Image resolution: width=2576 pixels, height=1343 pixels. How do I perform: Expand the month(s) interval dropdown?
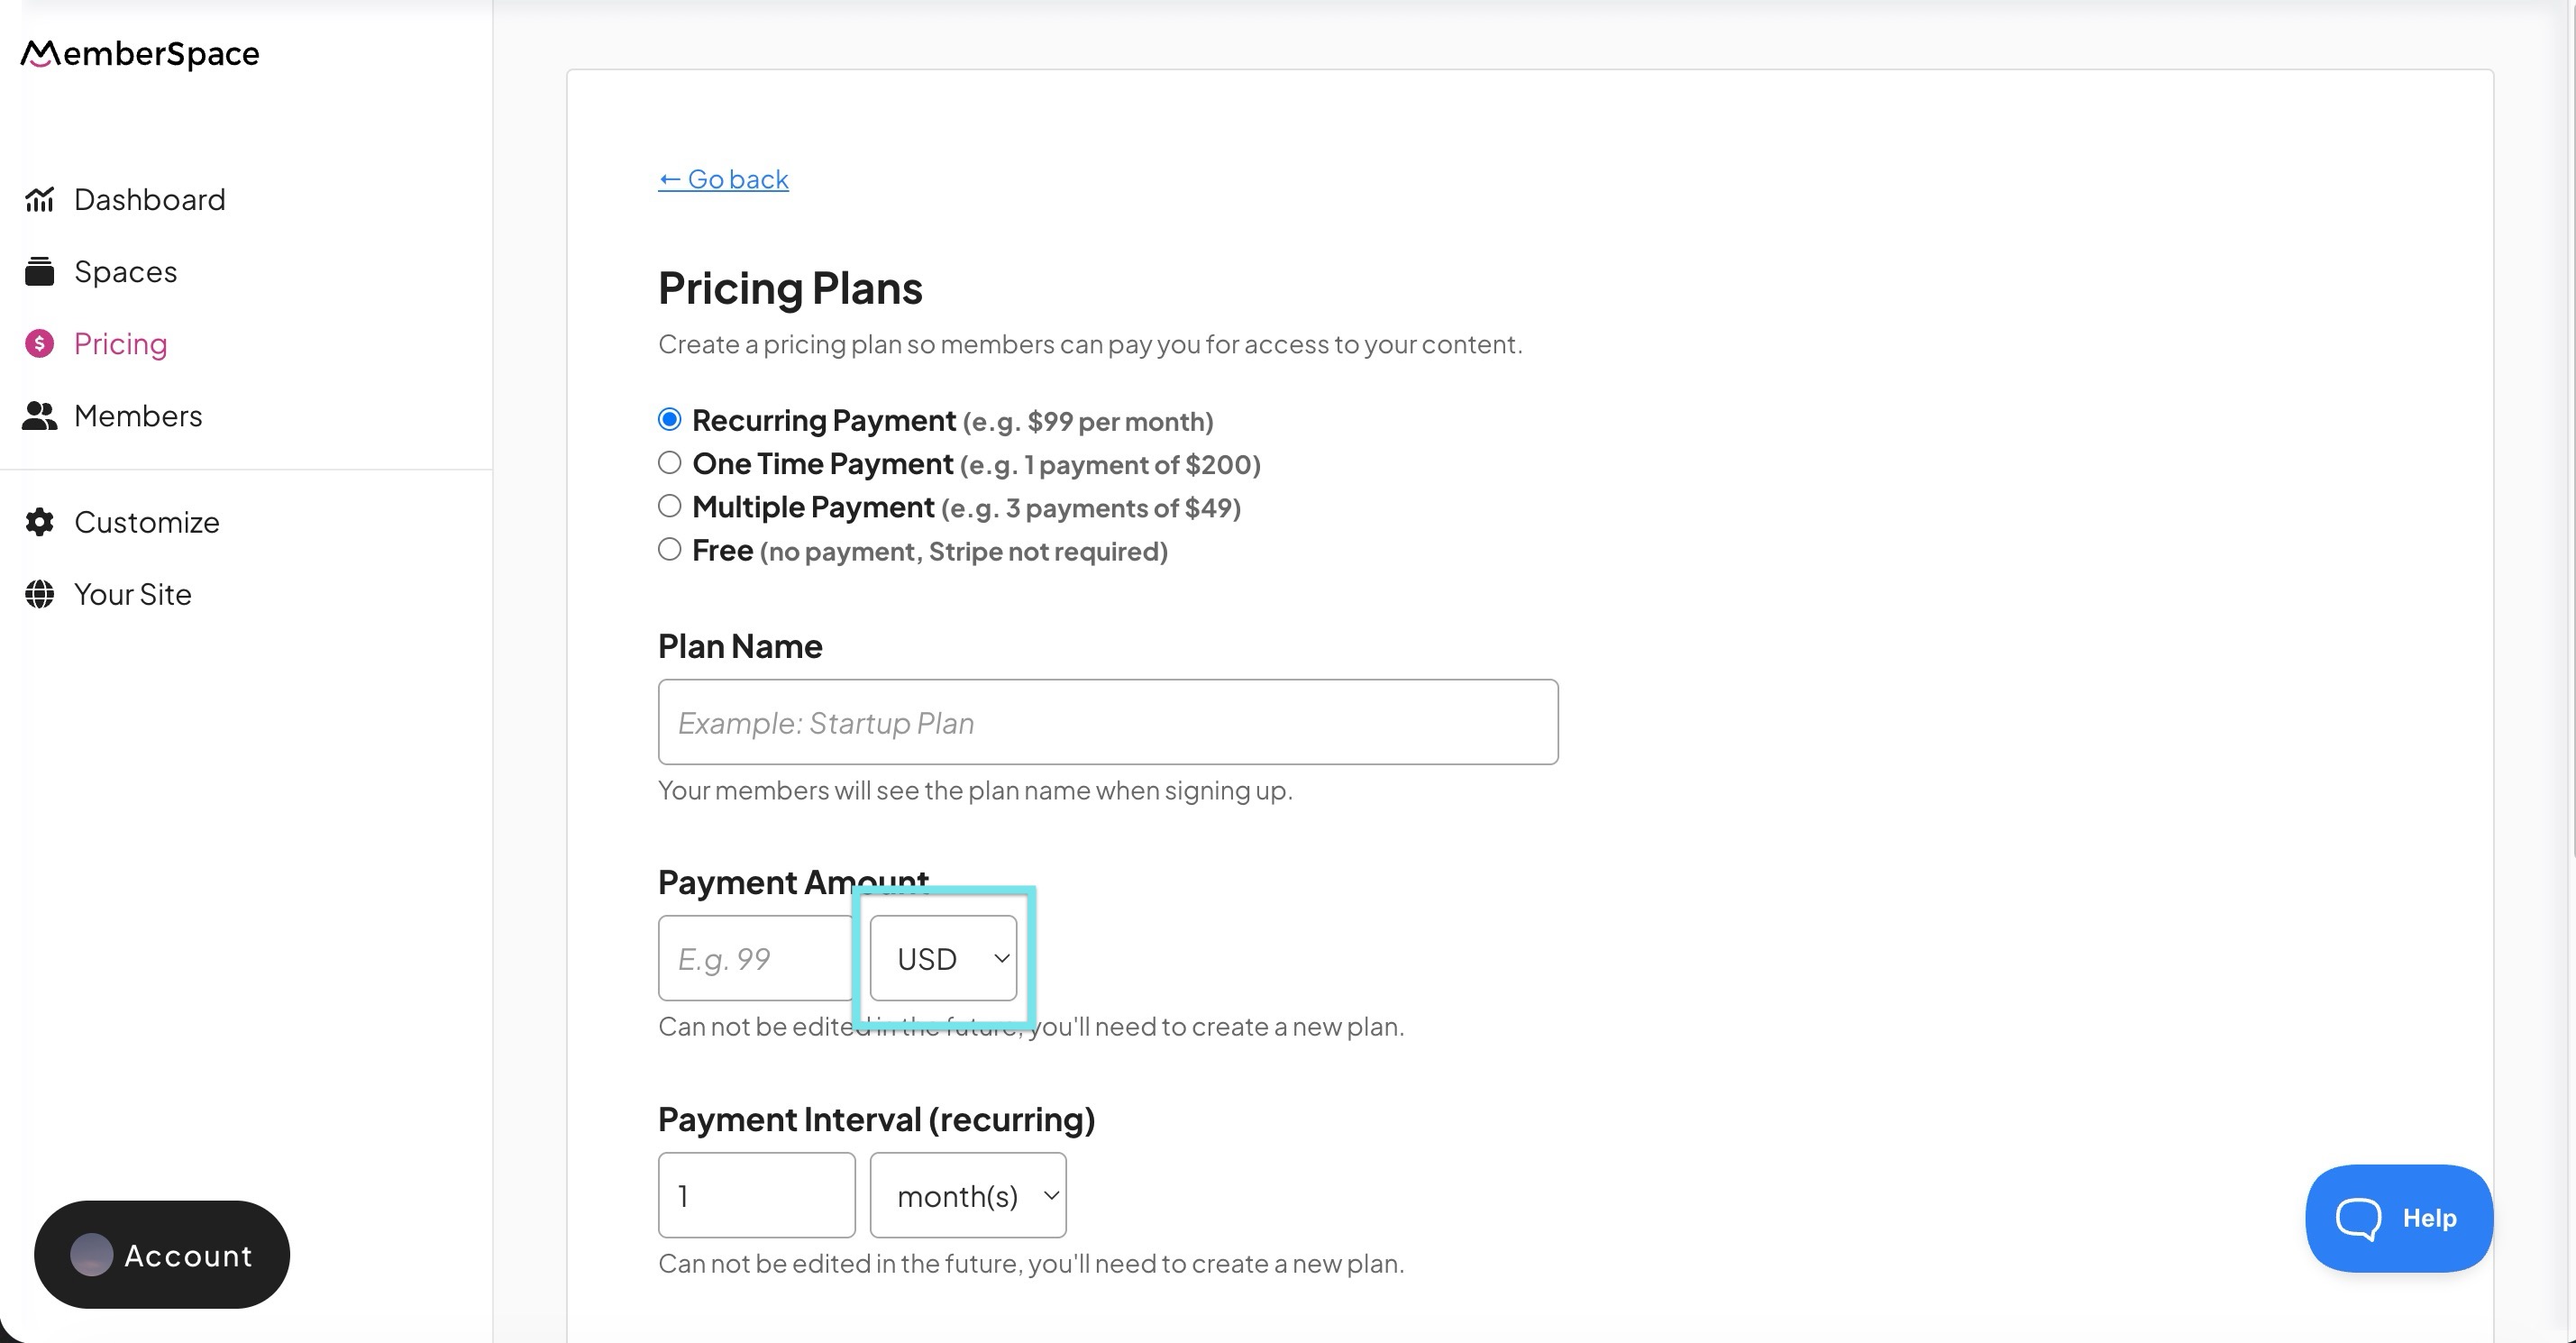pos(967,1195)
